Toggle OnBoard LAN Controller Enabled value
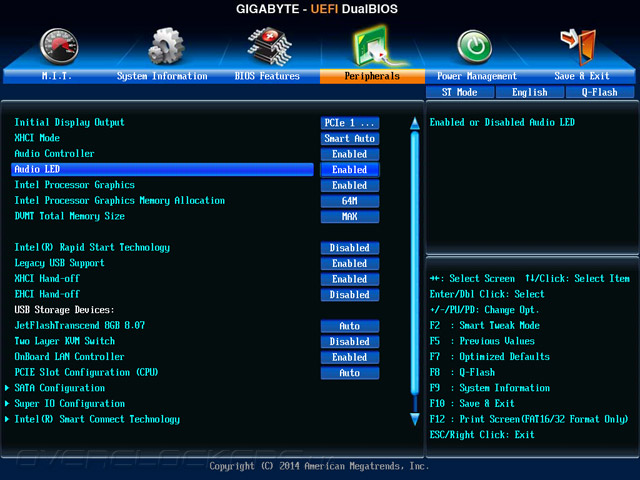The image size is (640, 480). 350,357
